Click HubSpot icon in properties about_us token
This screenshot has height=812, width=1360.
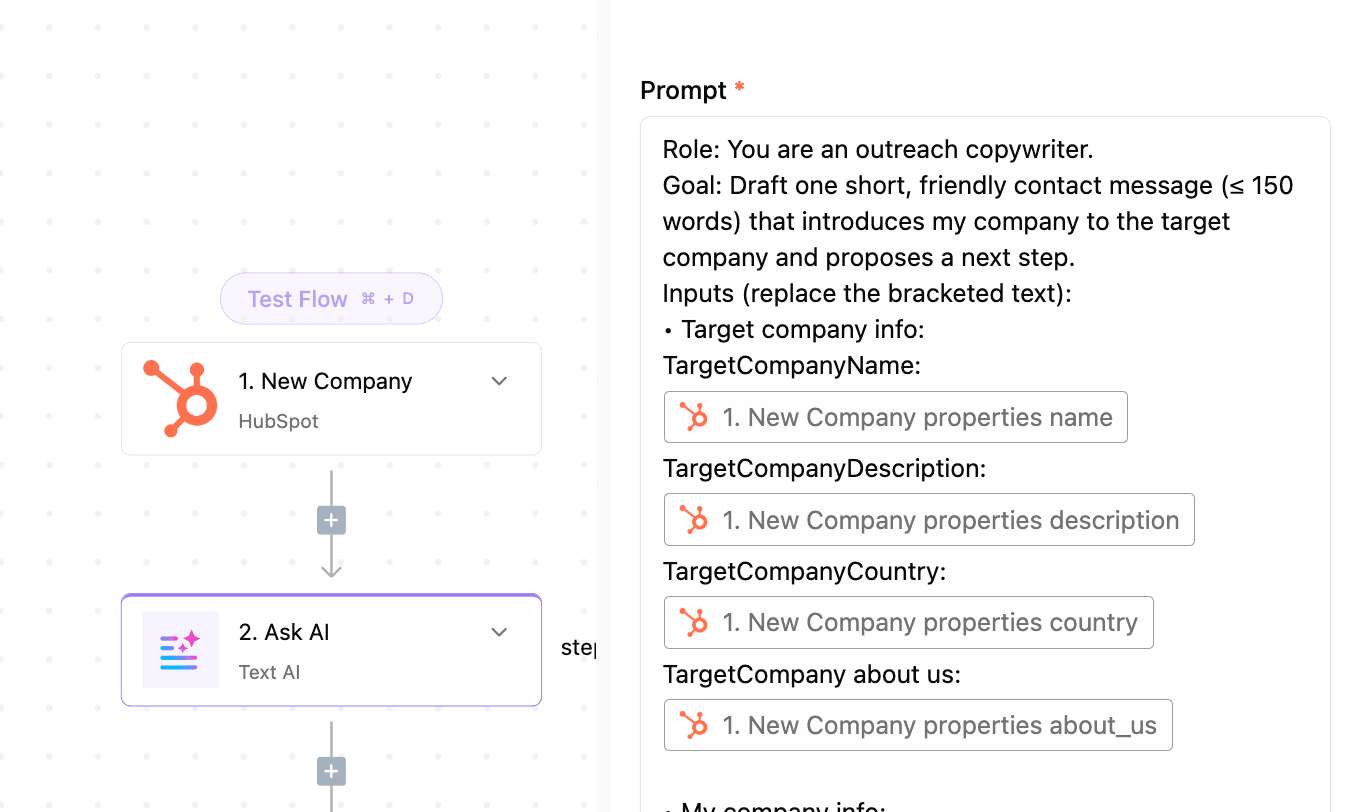[694, 725]
